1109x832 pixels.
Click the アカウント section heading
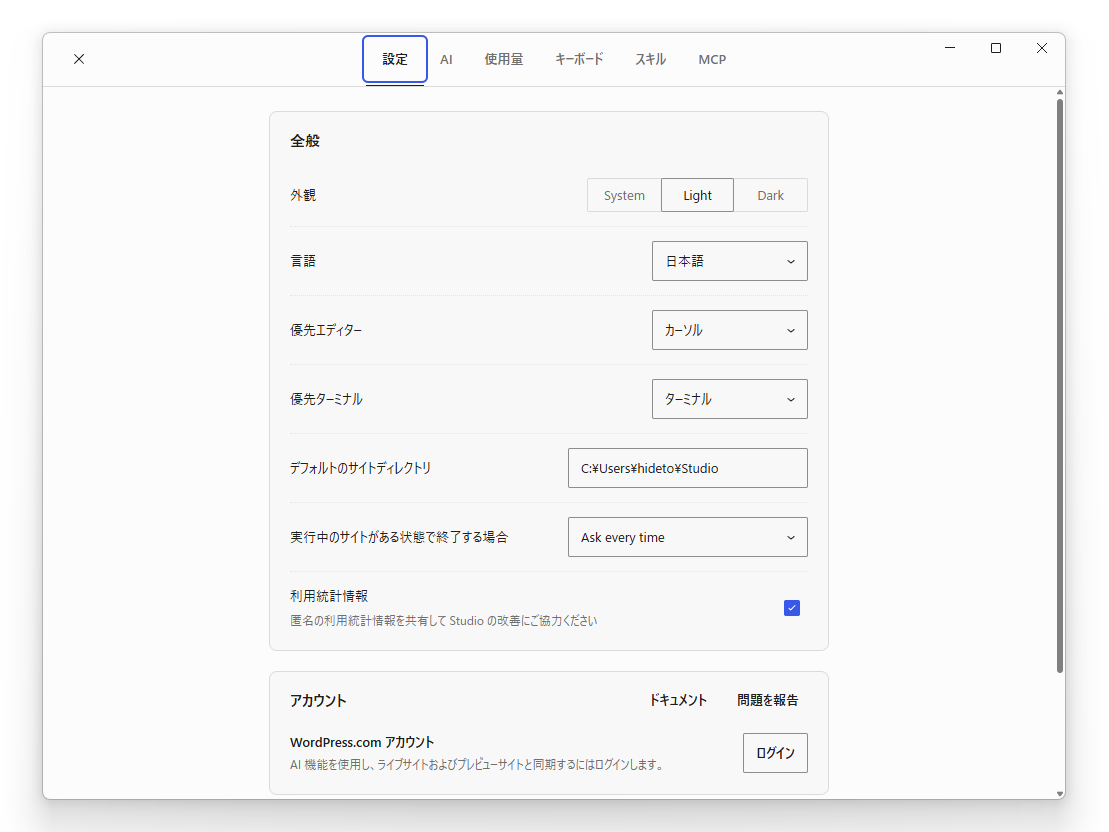(x=318, y=700)
